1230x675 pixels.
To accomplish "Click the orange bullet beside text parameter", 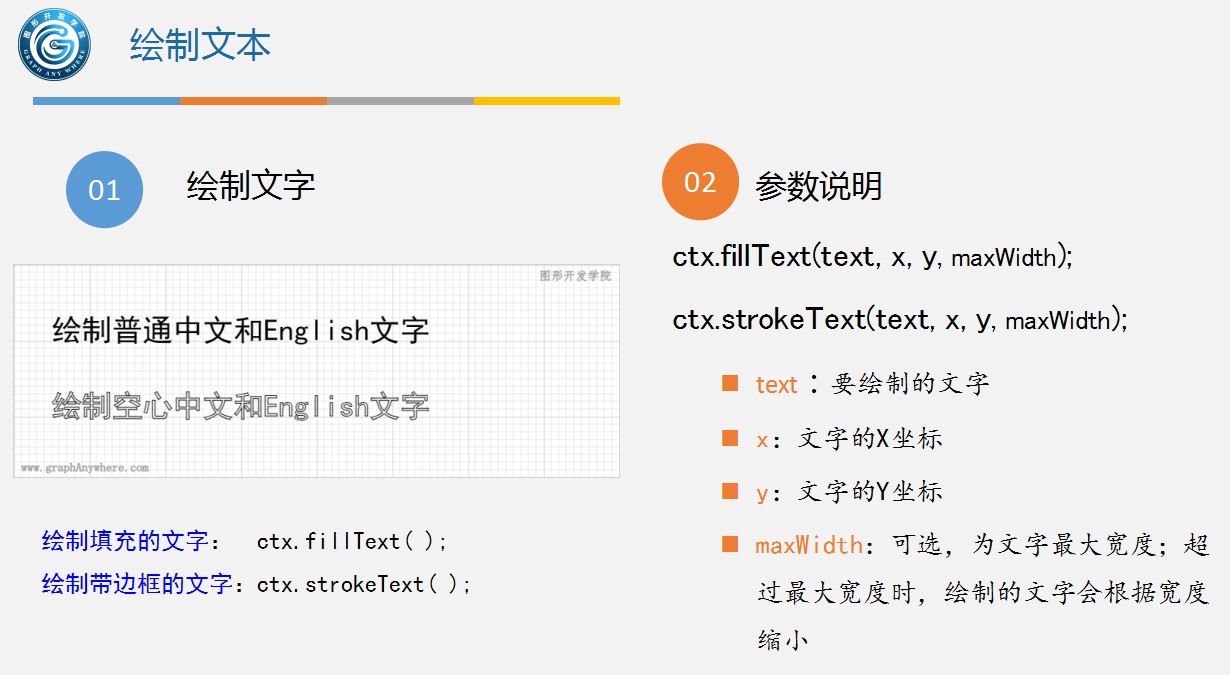I will [x=730, y=383].
